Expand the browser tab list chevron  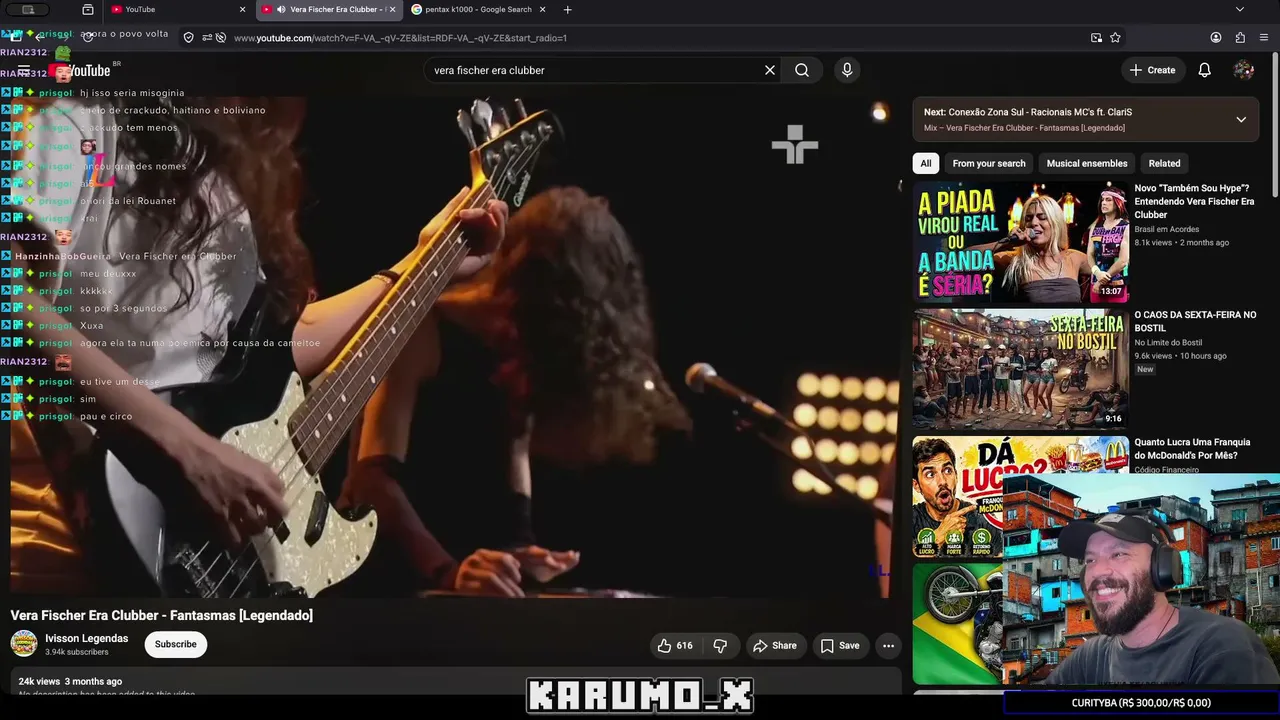[1240, 10]
